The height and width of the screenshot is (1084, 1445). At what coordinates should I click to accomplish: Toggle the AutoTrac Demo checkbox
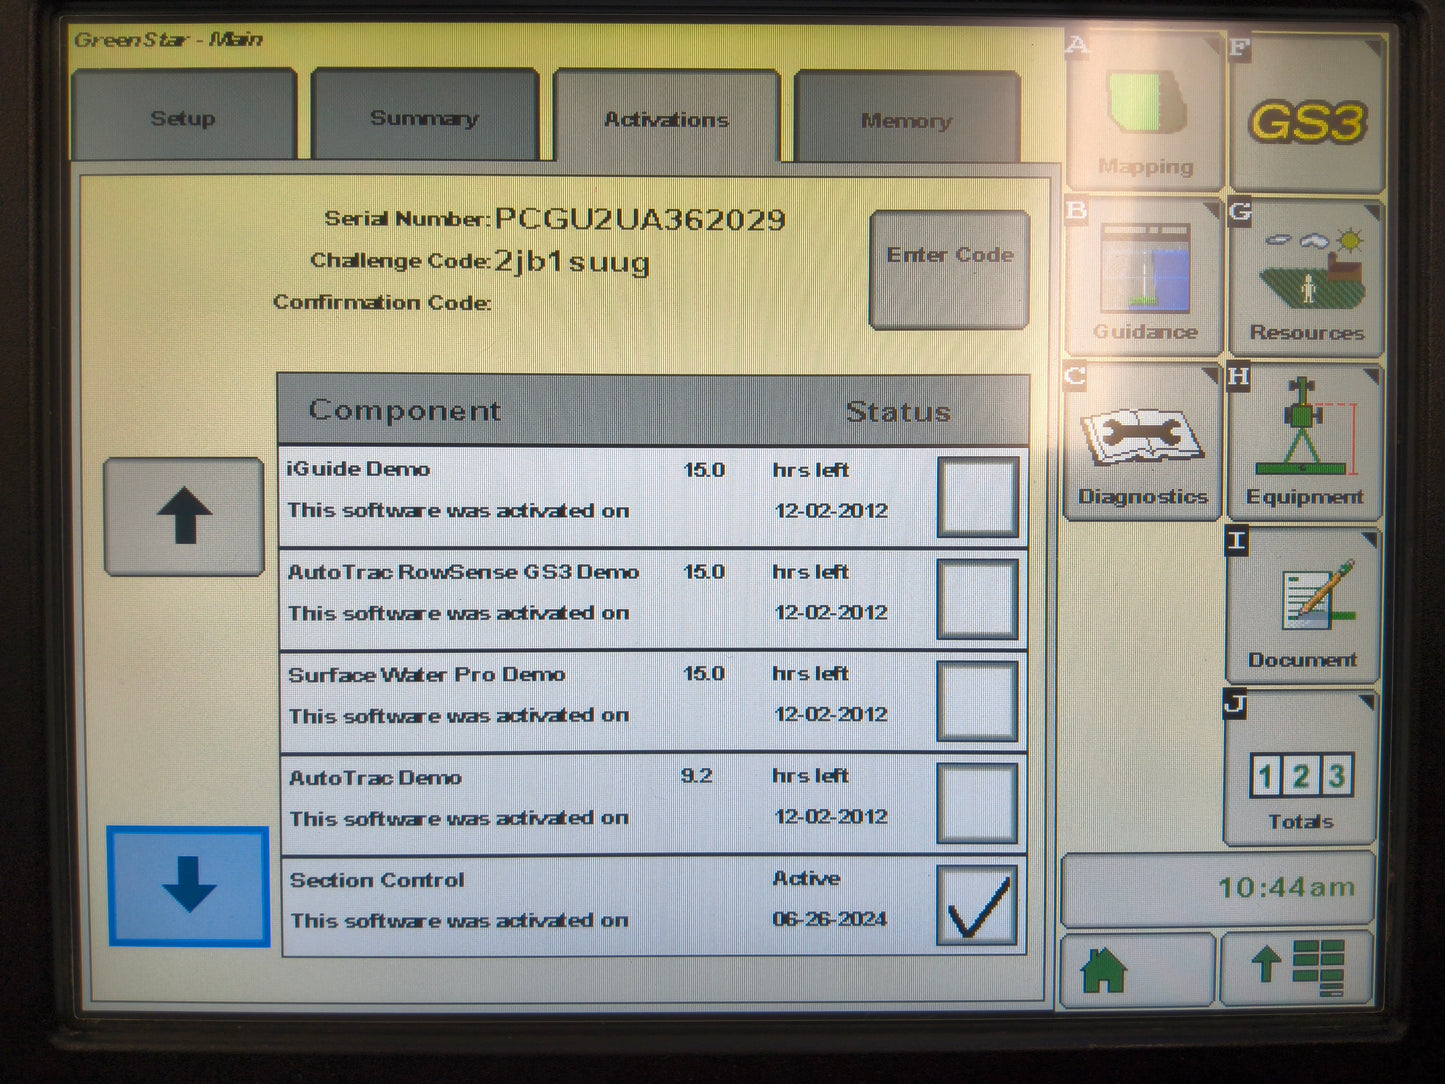click(977, 803)
